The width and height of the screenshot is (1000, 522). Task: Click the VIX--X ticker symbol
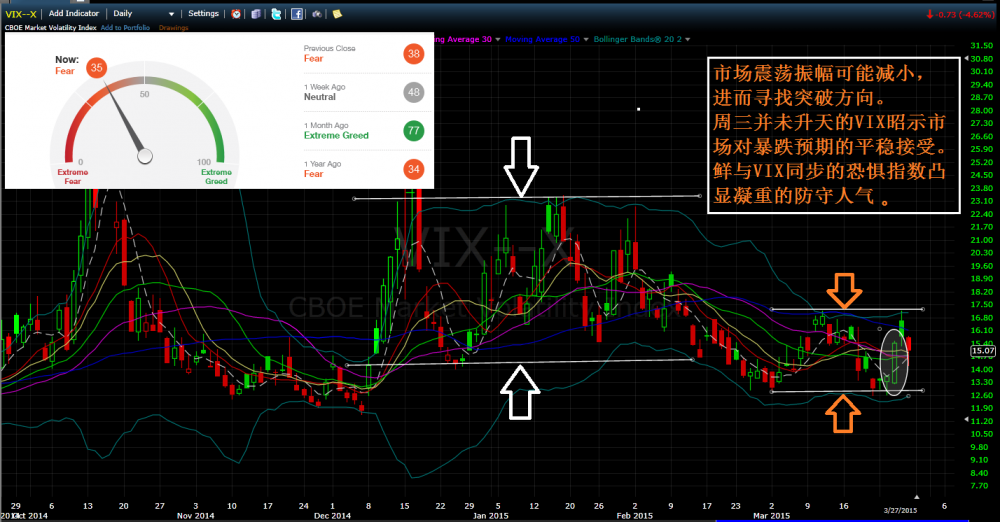[20, 14]
